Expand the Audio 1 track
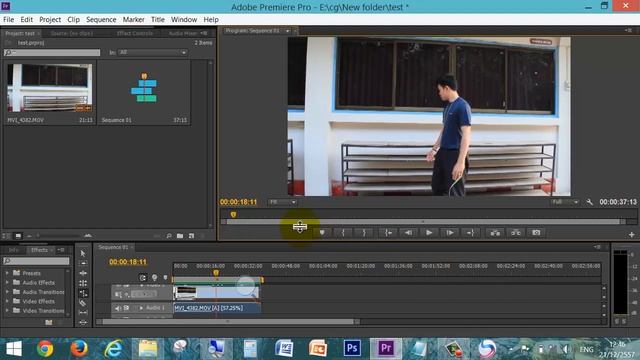The image size is (640, 360). (x=141, y=308)
